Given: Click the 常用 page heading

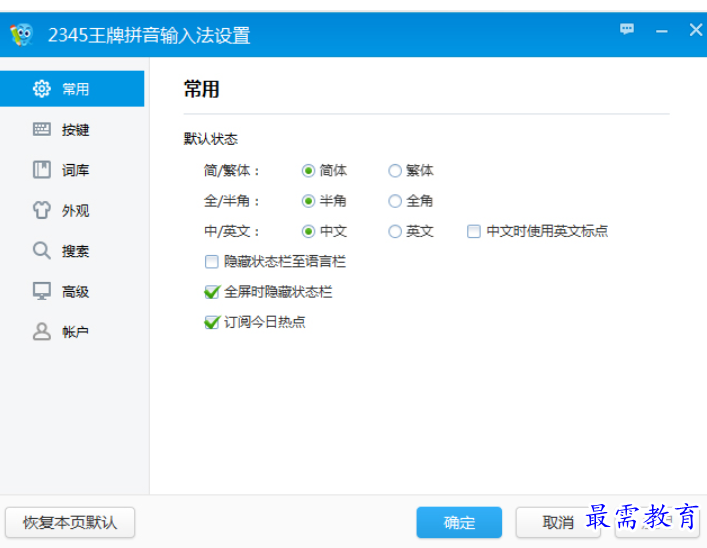Looking at the screenshot, I should (x=202, y=89).
